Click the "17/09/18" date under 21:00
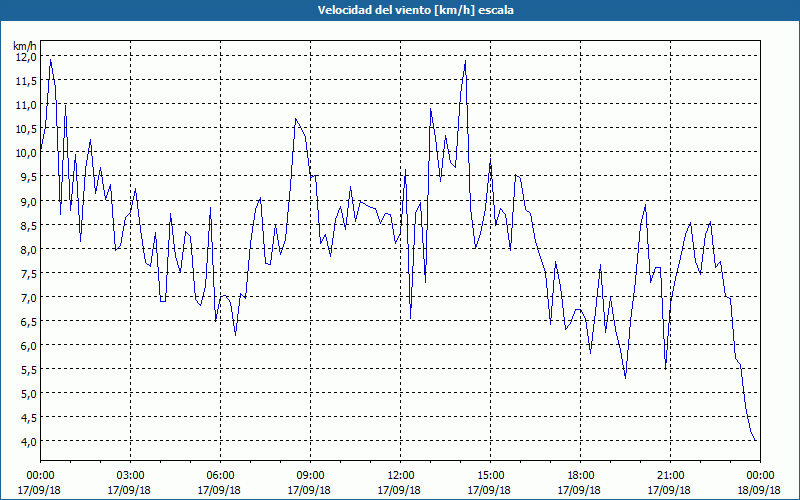The image size is (800, 500). pos(670,490)
